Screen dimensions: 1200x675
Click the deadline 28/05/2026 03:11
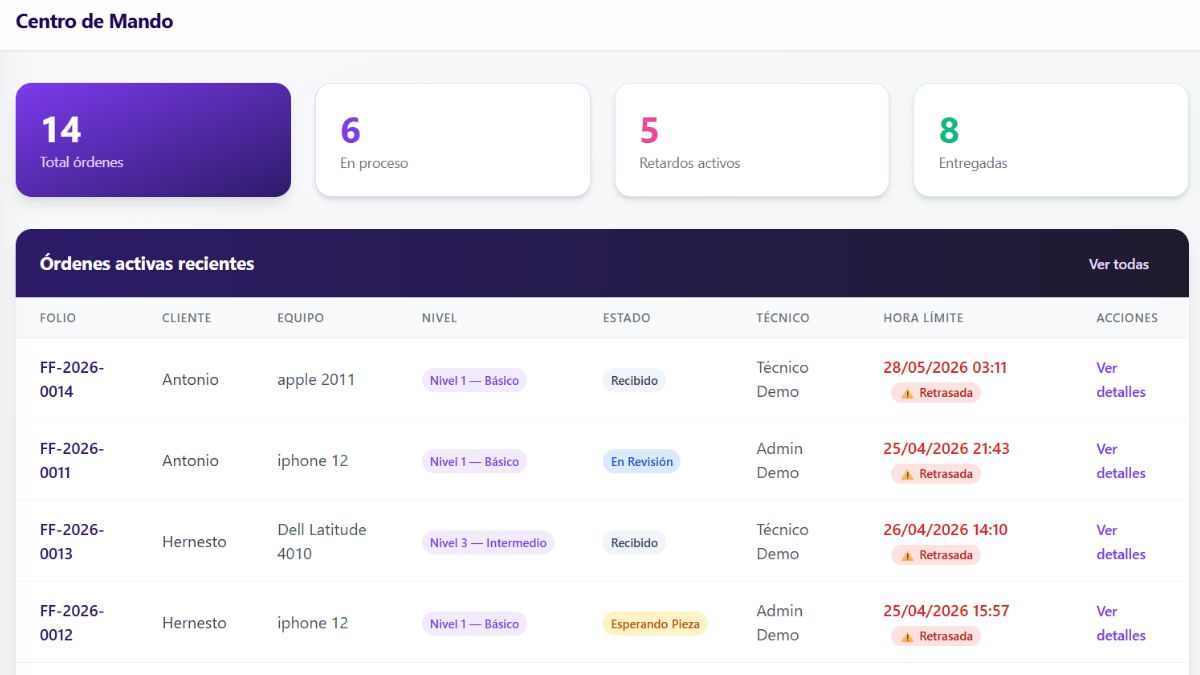tap(945, 368)
